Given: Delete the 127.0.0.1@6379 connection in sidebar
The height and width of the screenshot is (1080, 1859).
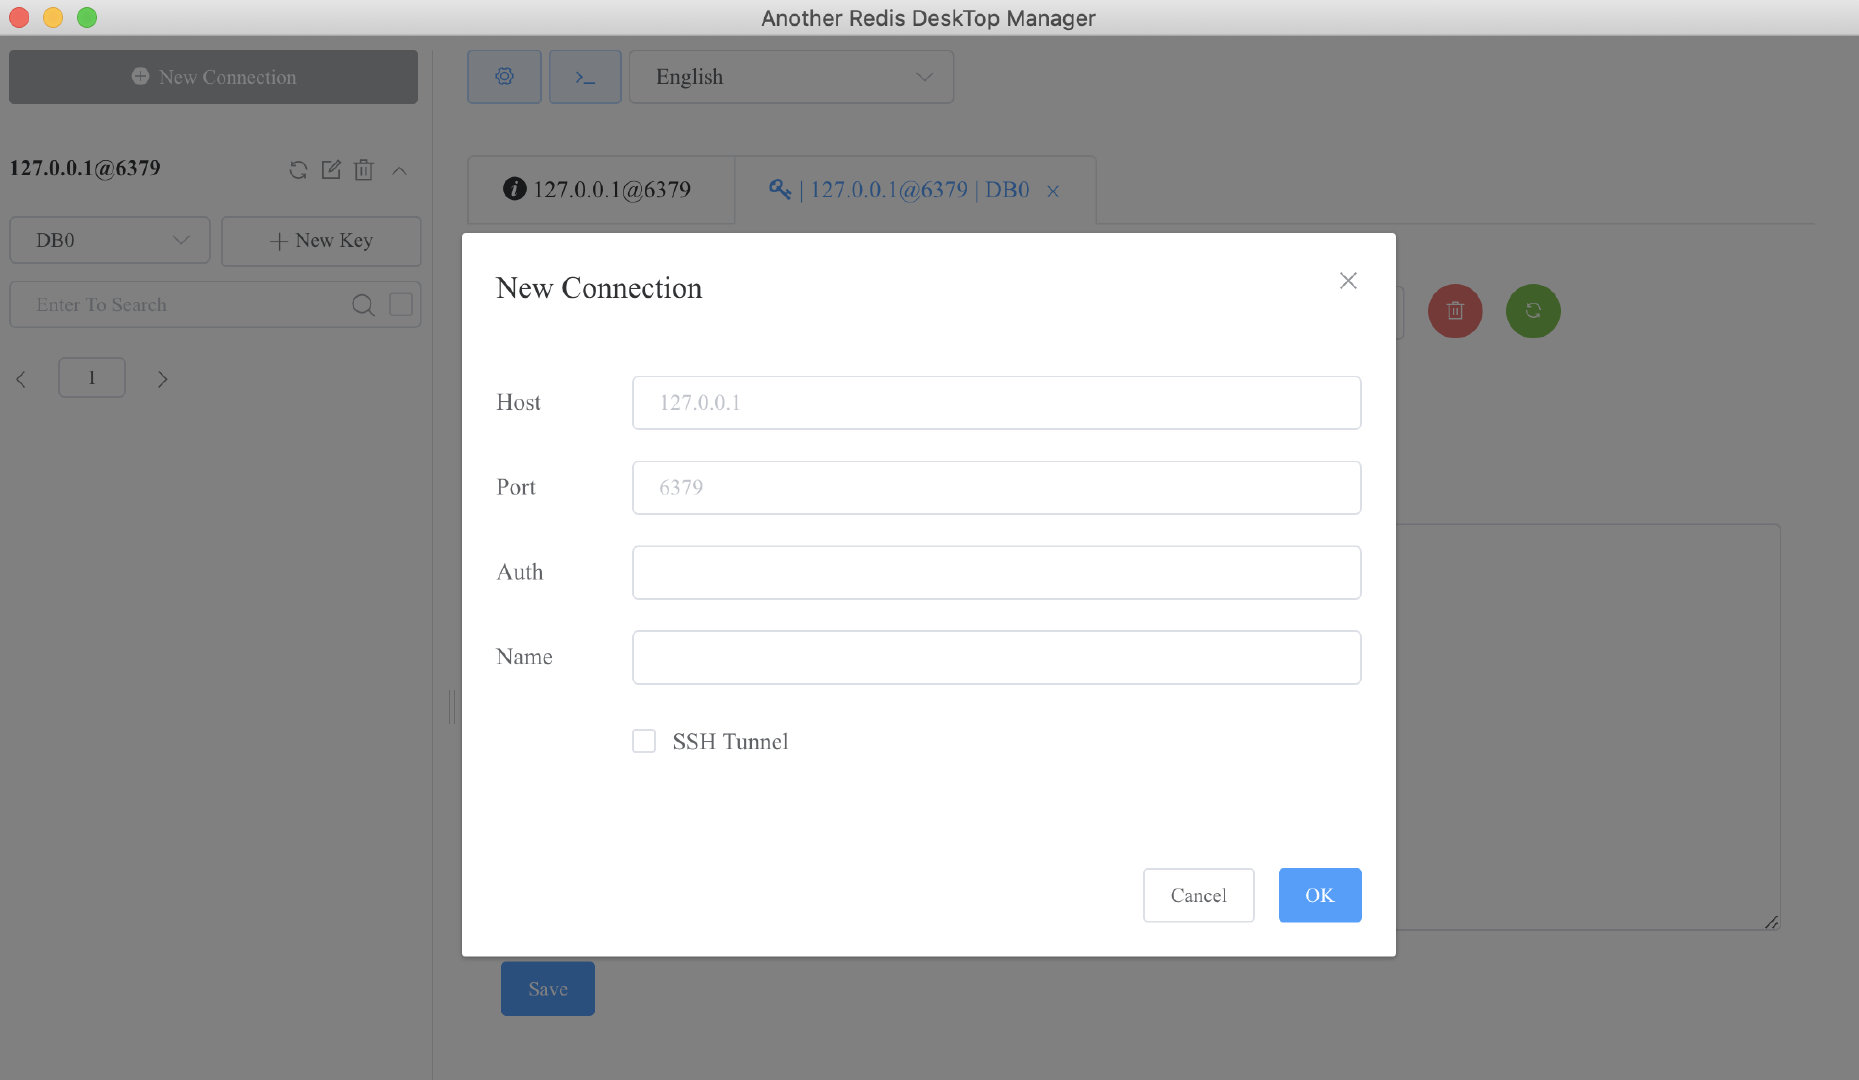Looking at the screenshot, I should 364,170.
